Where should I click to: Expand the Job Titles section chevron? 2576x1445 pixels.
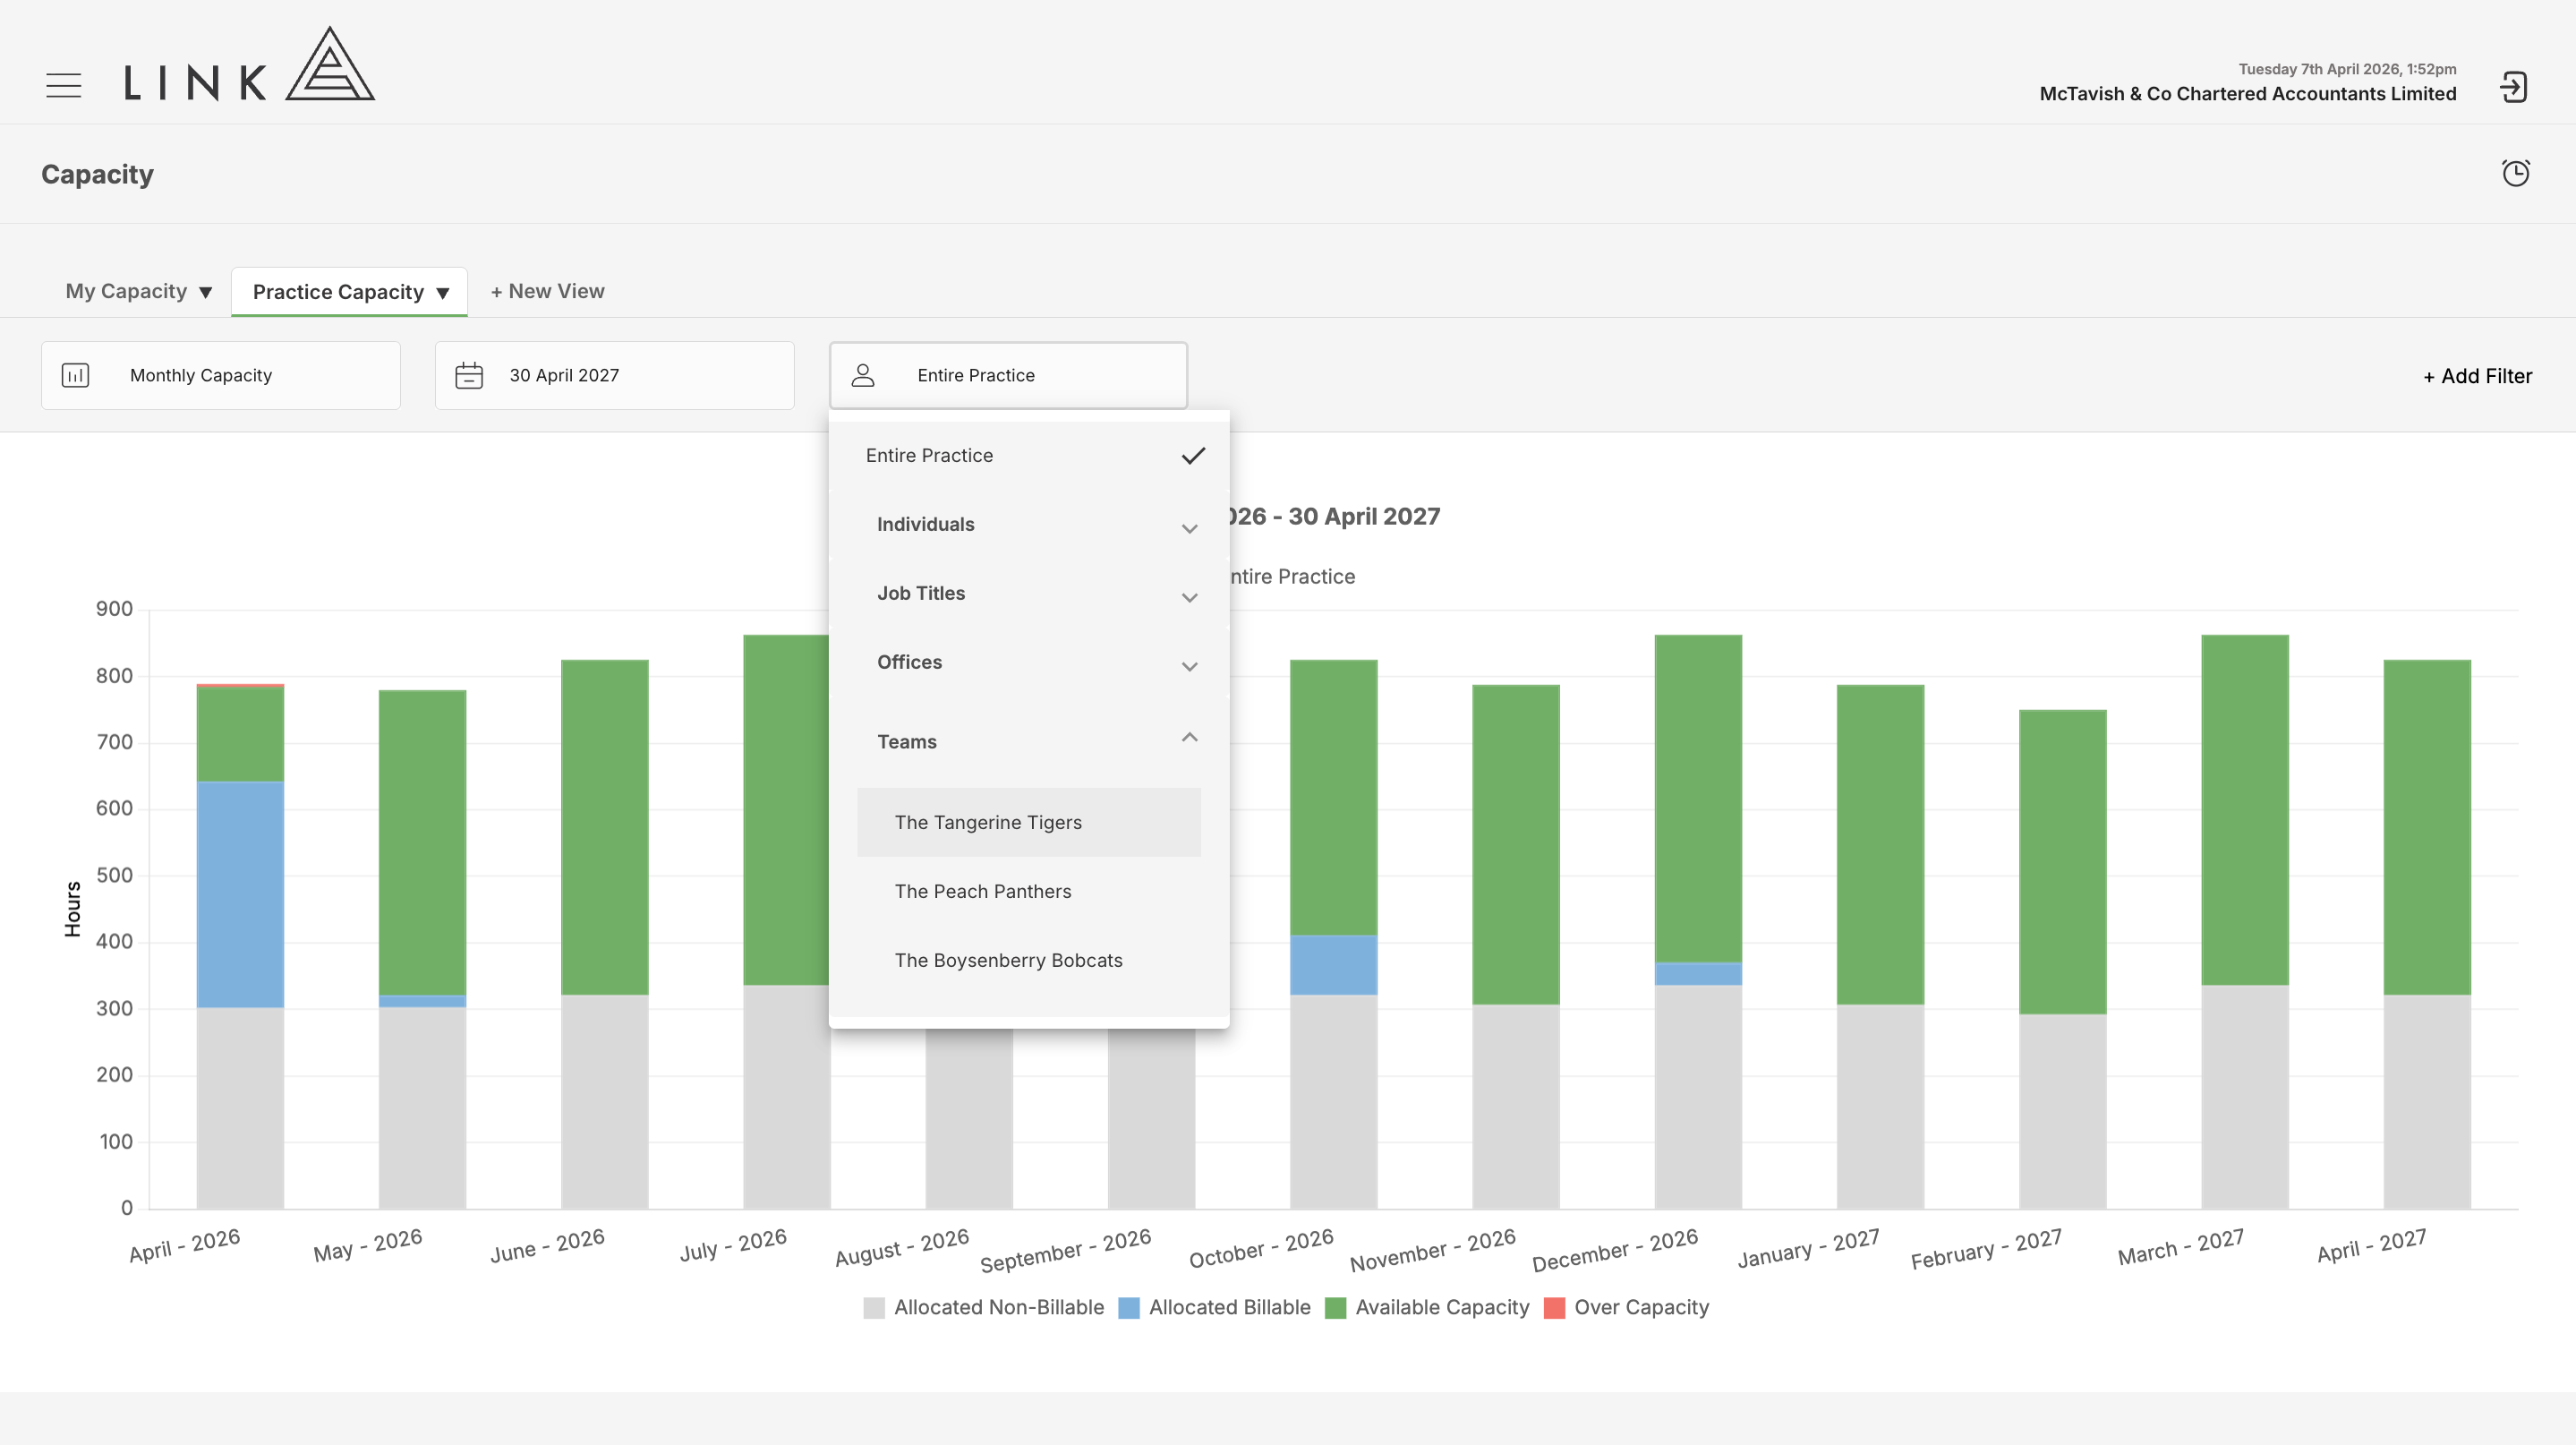1189,597
